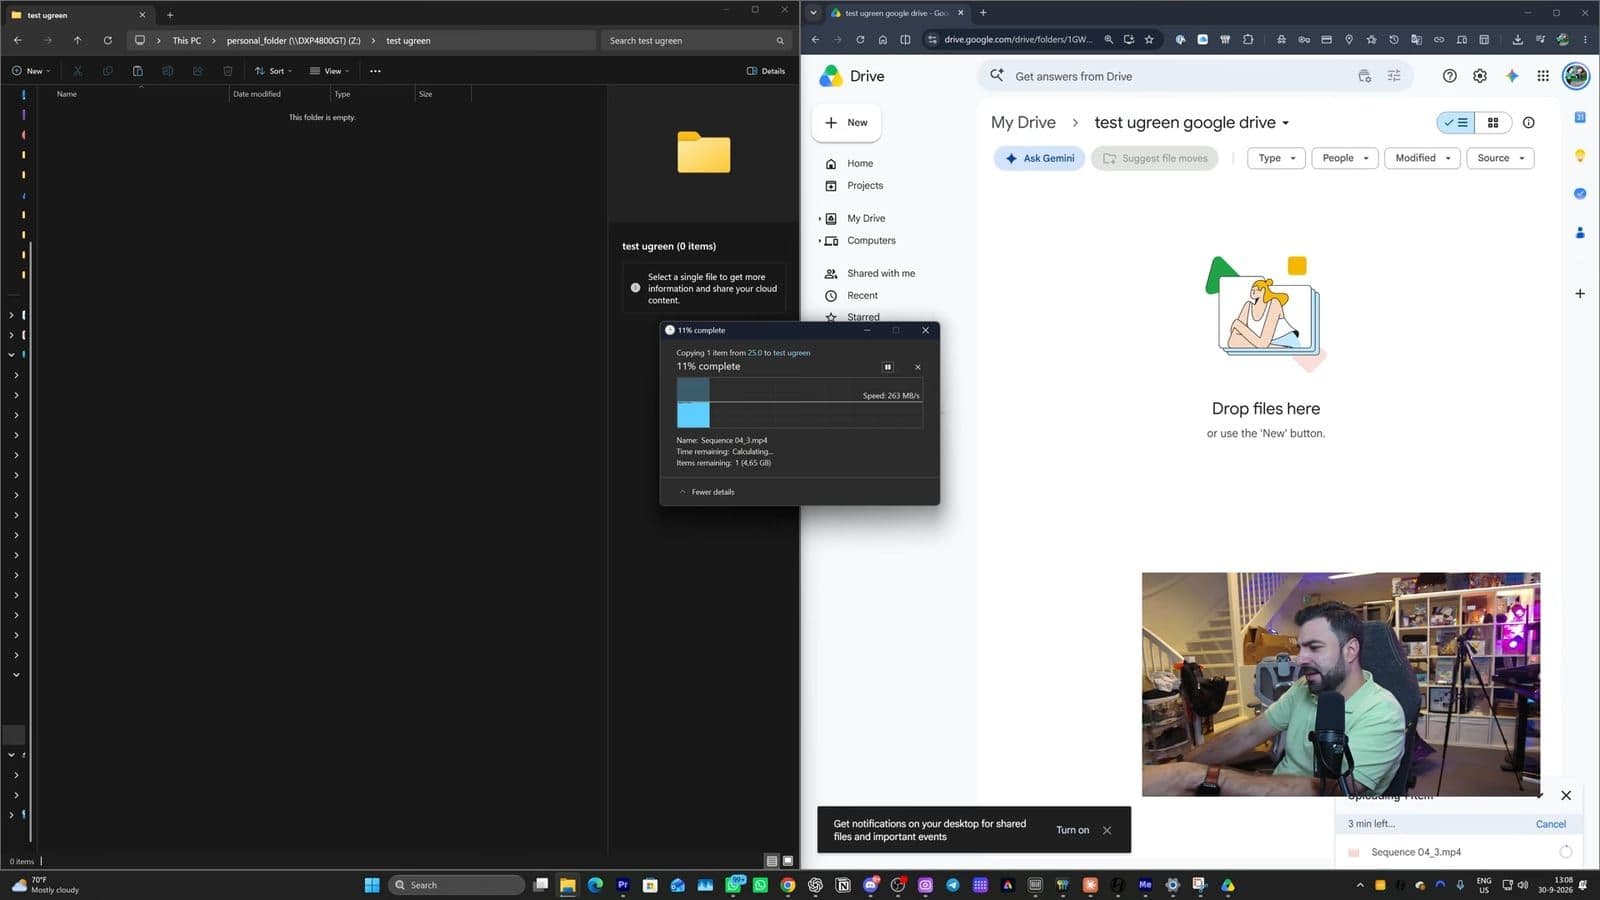Click the Gemini sparkle icon in Drive header
The width and height of the screenshot is (1600, 900).
pos(1512,76)
